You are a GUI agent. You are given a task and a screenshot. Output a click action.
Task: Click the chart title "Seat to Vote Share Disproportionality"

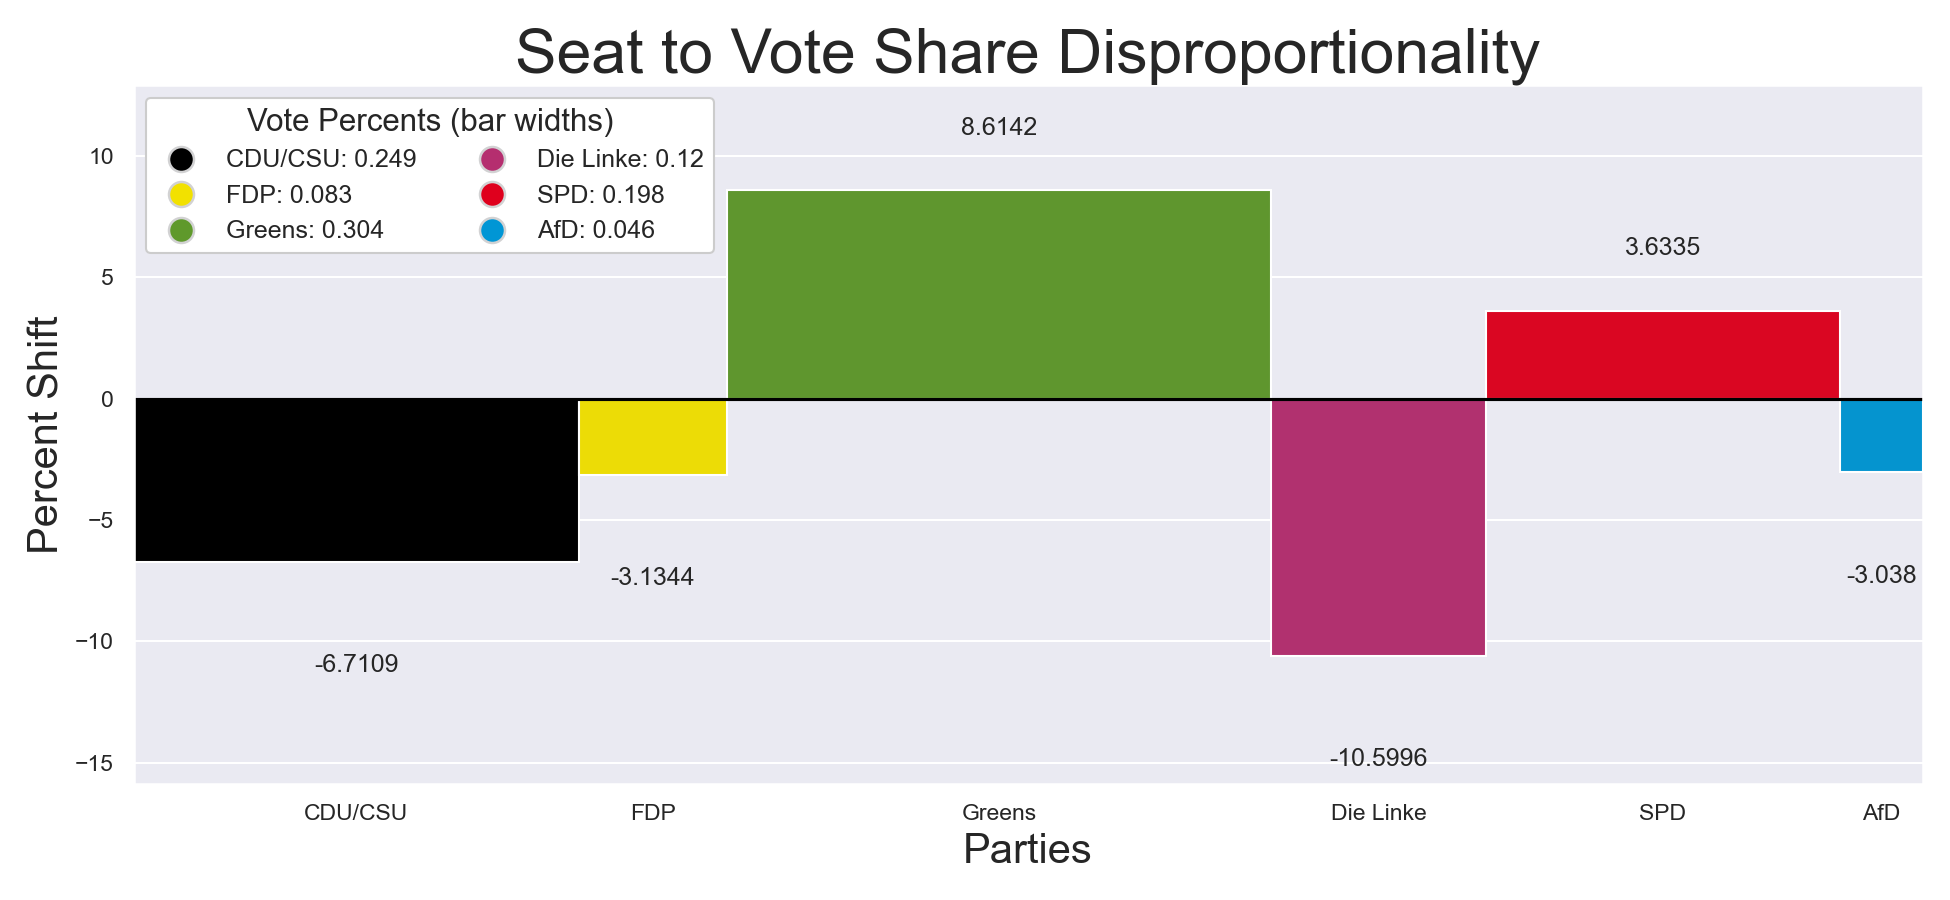point(1027,52)
